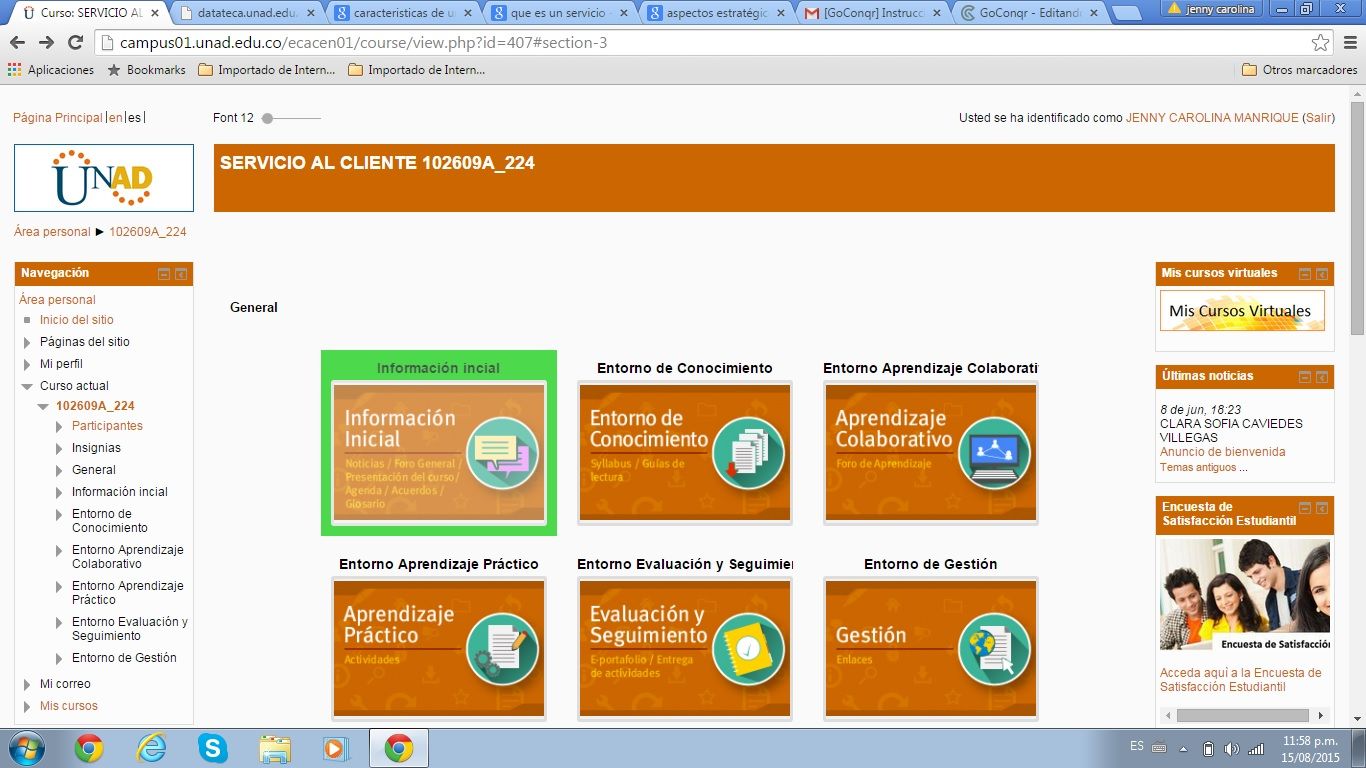
Task: Click the Entorno de Conocimiento documents icon
Action: click(748, 453)
